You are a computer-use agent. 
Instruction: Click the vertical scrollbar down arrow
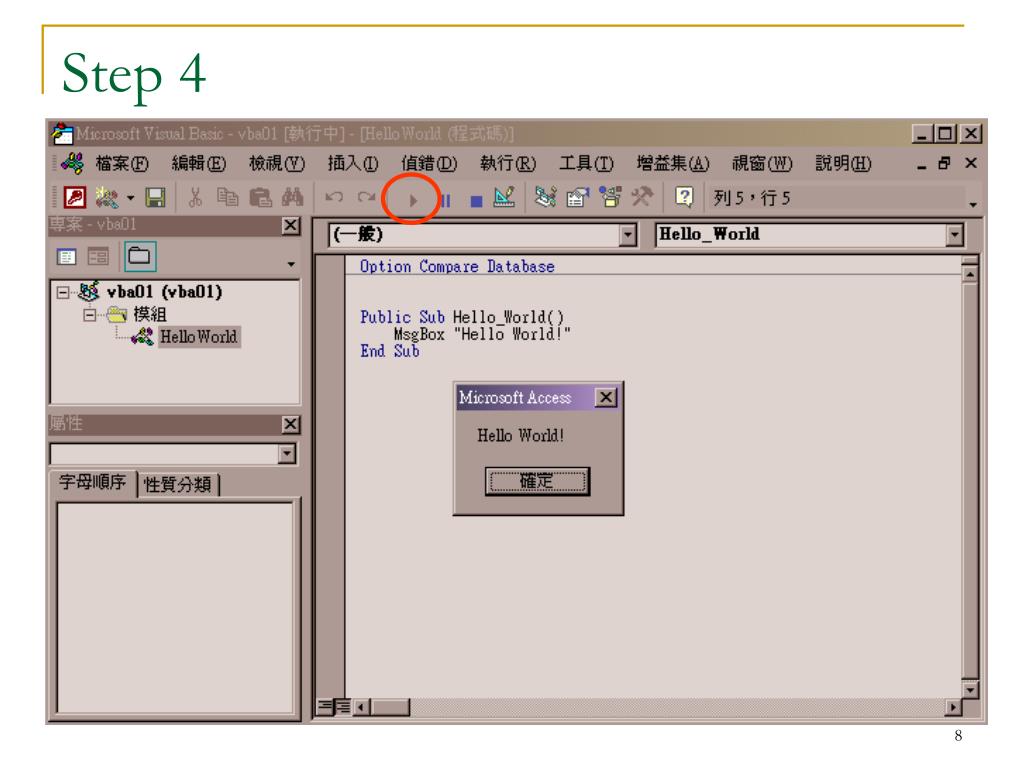pos(970,690)
